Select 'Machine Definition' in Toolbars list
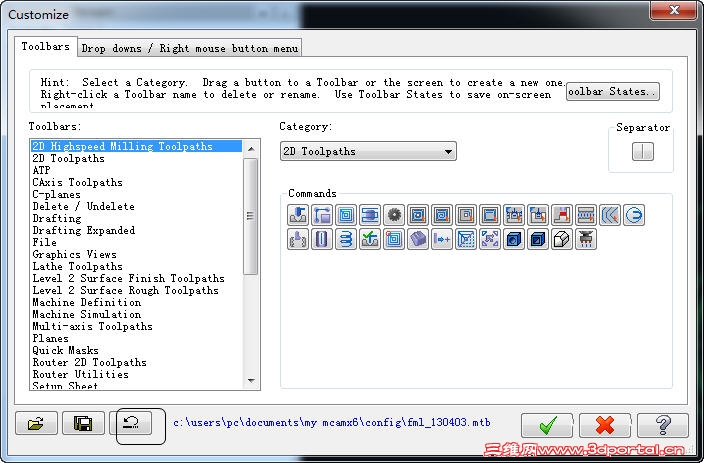704x463 pixels. click(137, 303)
